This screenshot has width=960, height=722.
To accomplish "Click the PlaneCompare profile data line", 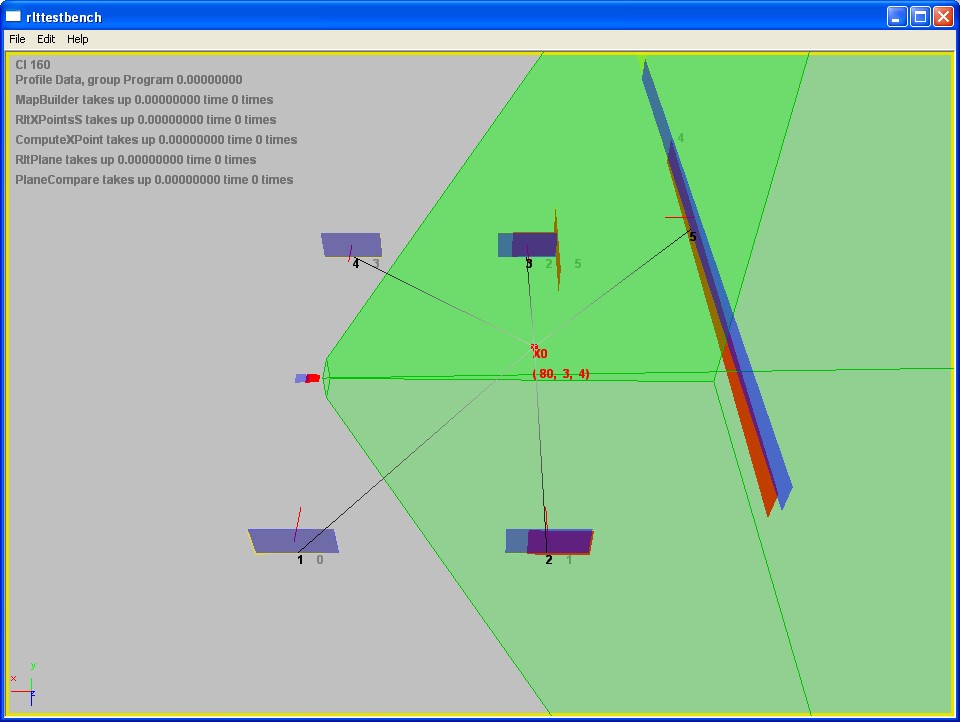I will [154, 180].
